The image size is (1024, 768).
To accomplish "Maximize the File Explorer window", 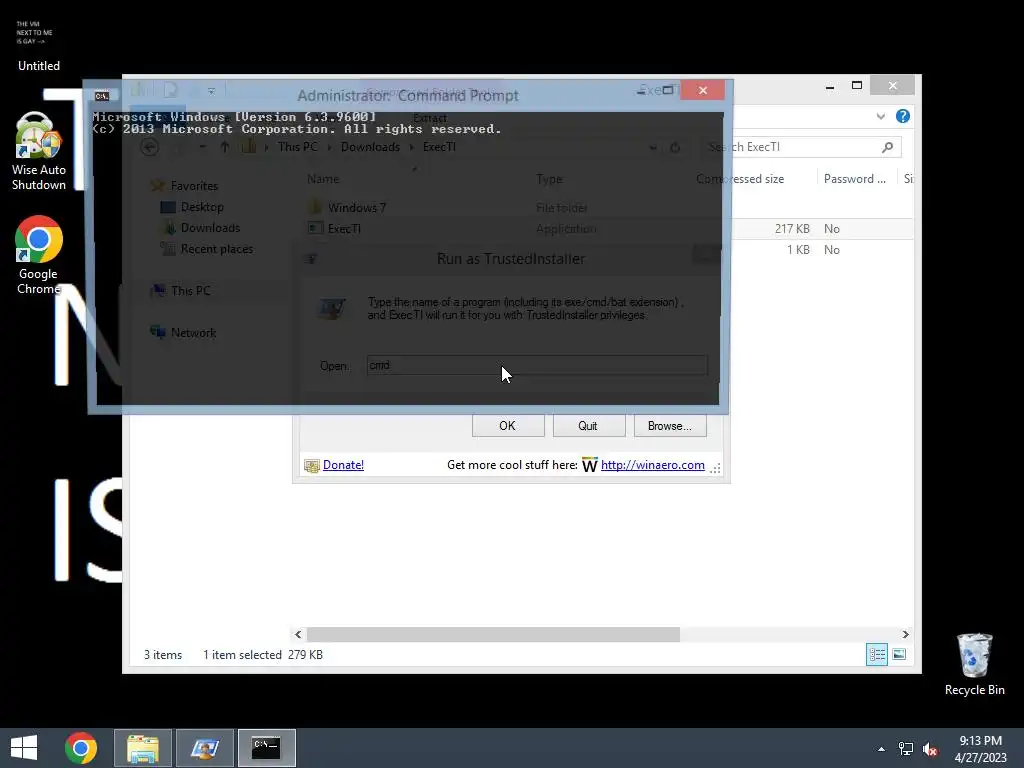I will click(x=857, y=86).
